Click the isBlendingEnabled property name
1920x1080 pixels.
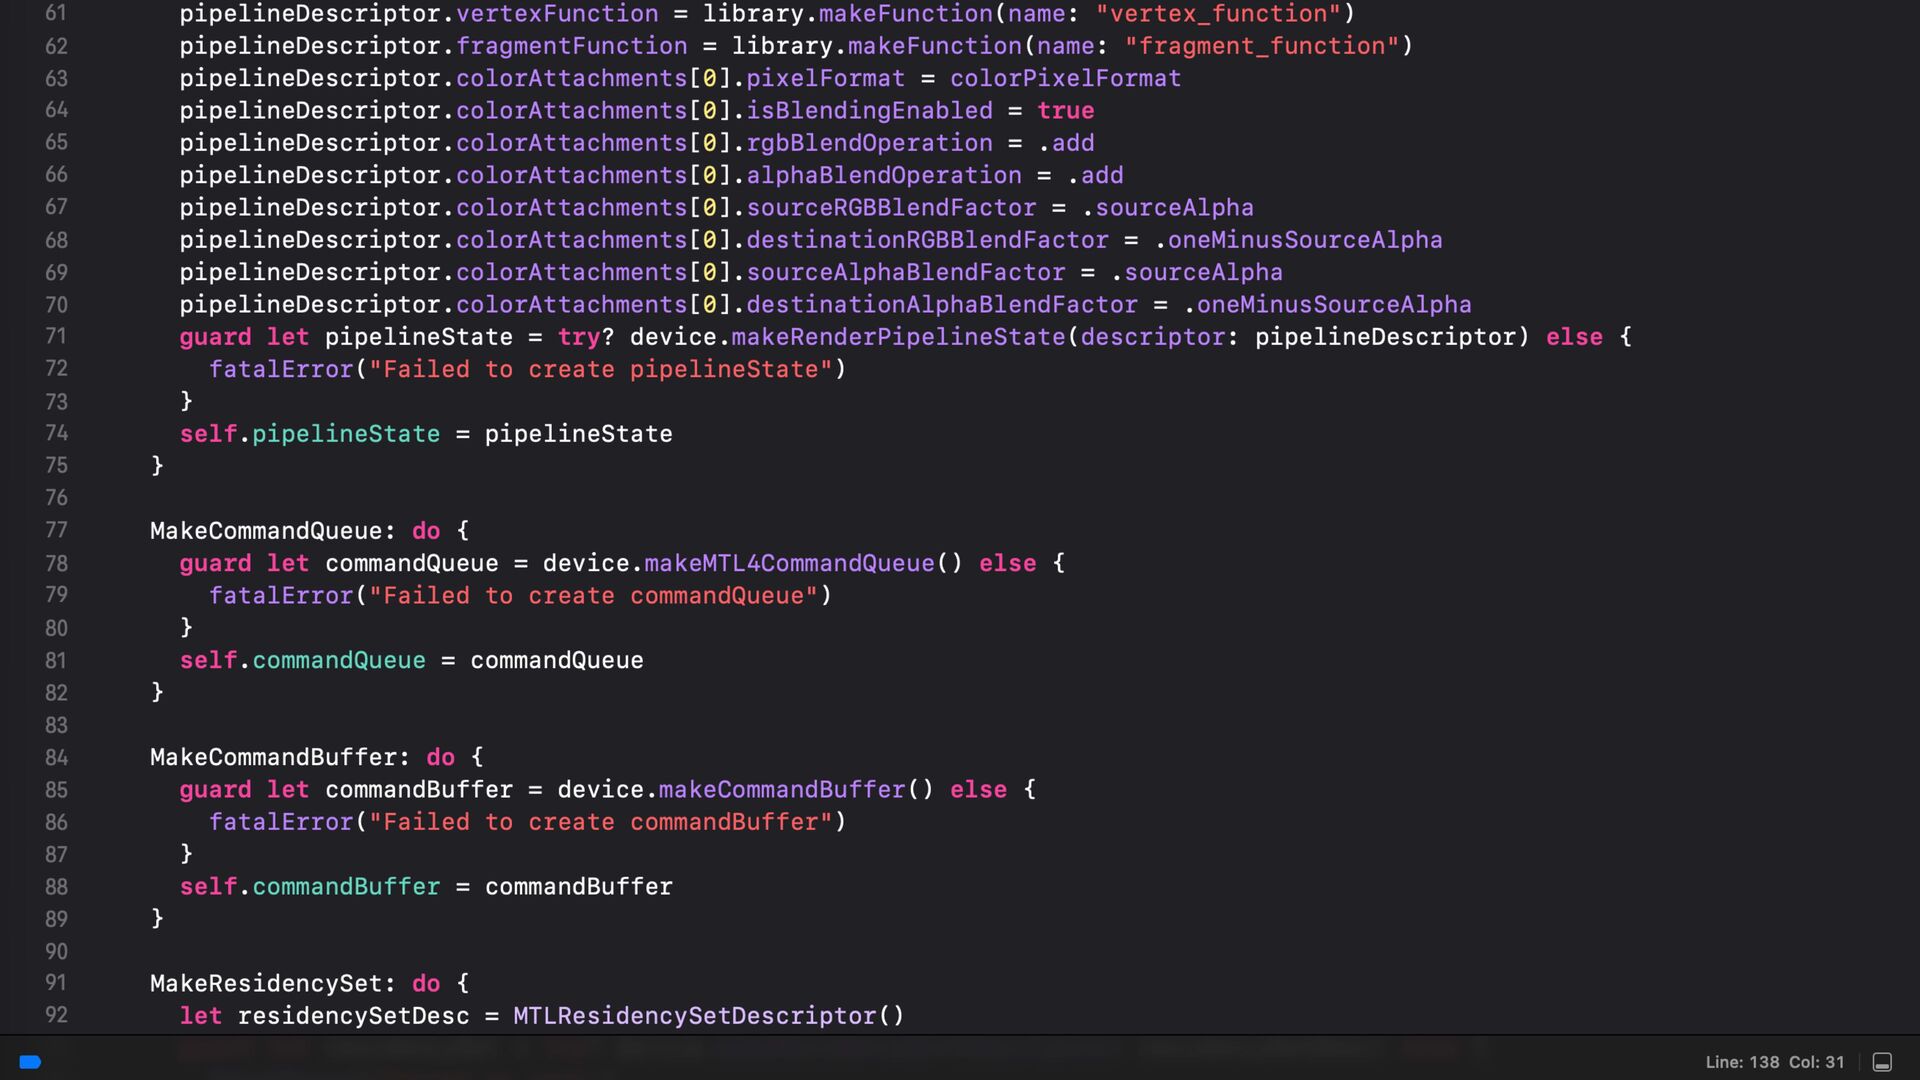pos(869,111)
